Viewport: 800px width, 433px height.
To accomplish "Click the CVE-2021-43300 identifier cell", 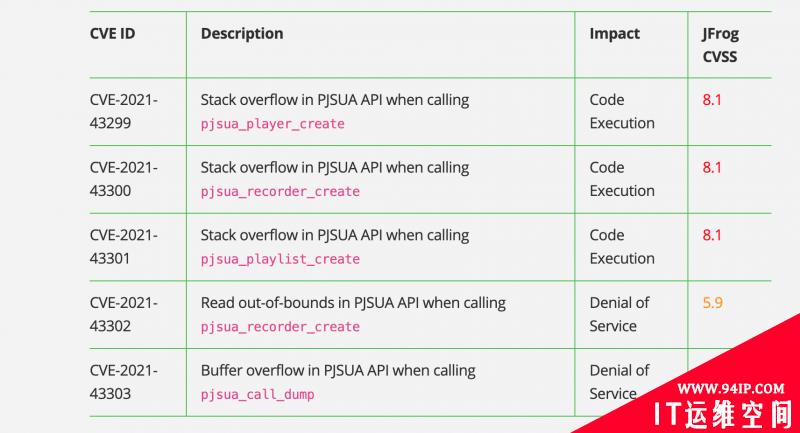I will [x=123, y=179].
